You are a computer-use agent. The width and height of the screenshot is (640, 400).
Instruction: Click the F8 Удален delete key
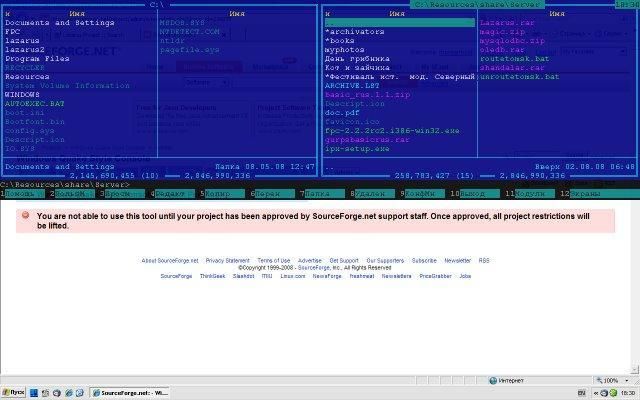pyautogui.click(x=375, y=194)
